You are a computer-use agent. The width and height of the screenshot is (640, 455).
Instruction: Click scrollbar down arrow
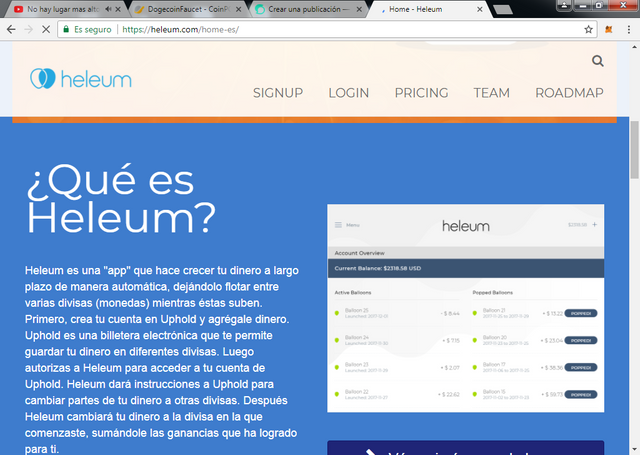click(635, 451)
